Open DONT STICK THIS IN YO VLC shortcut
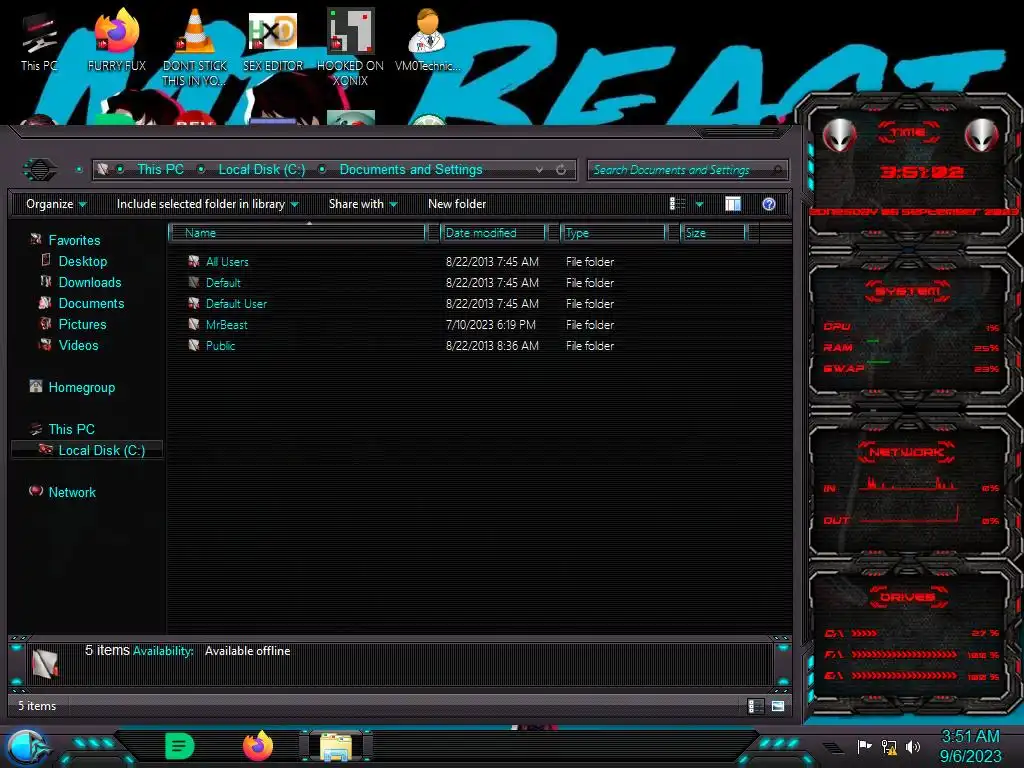Viewport: 1024px width, 768px height. (195, 47)
